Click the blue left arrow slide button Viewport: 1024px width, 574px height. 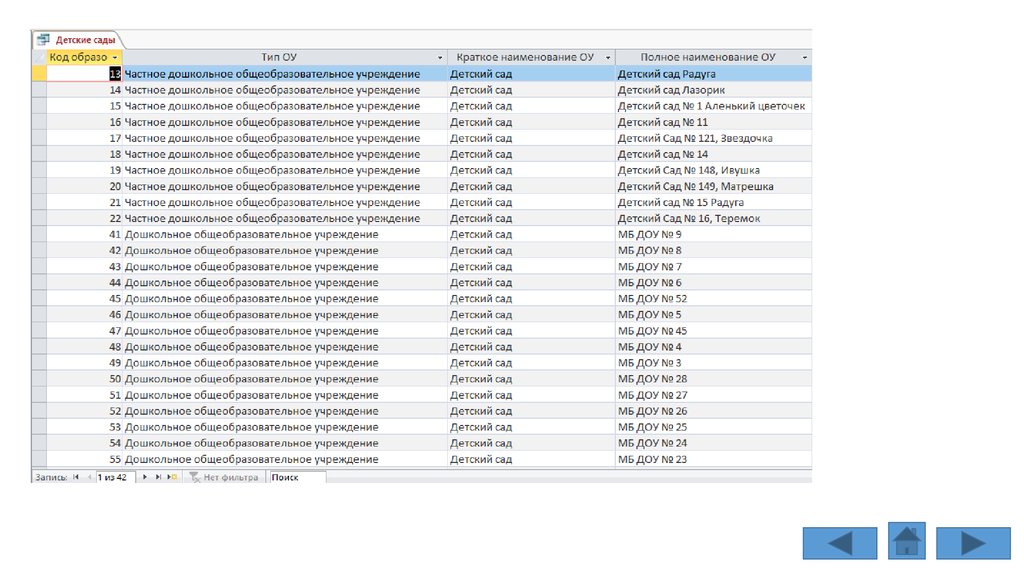tap(839, 543)
